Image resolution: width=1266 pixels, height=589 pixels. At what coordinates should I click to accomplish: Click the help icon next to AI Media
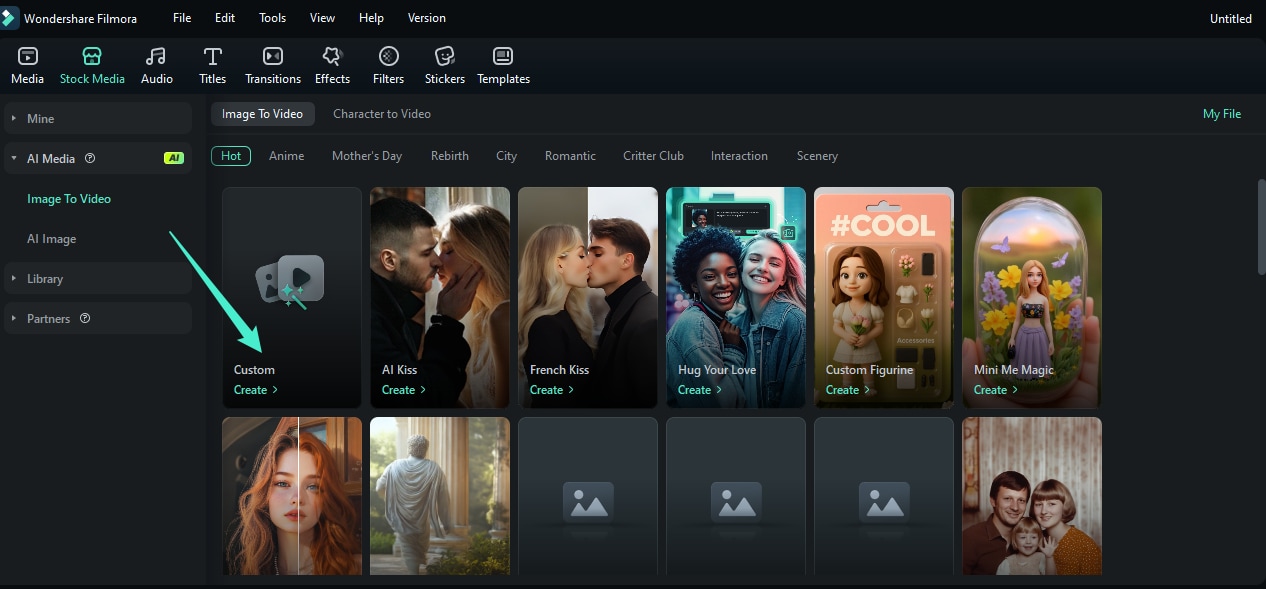90,158
